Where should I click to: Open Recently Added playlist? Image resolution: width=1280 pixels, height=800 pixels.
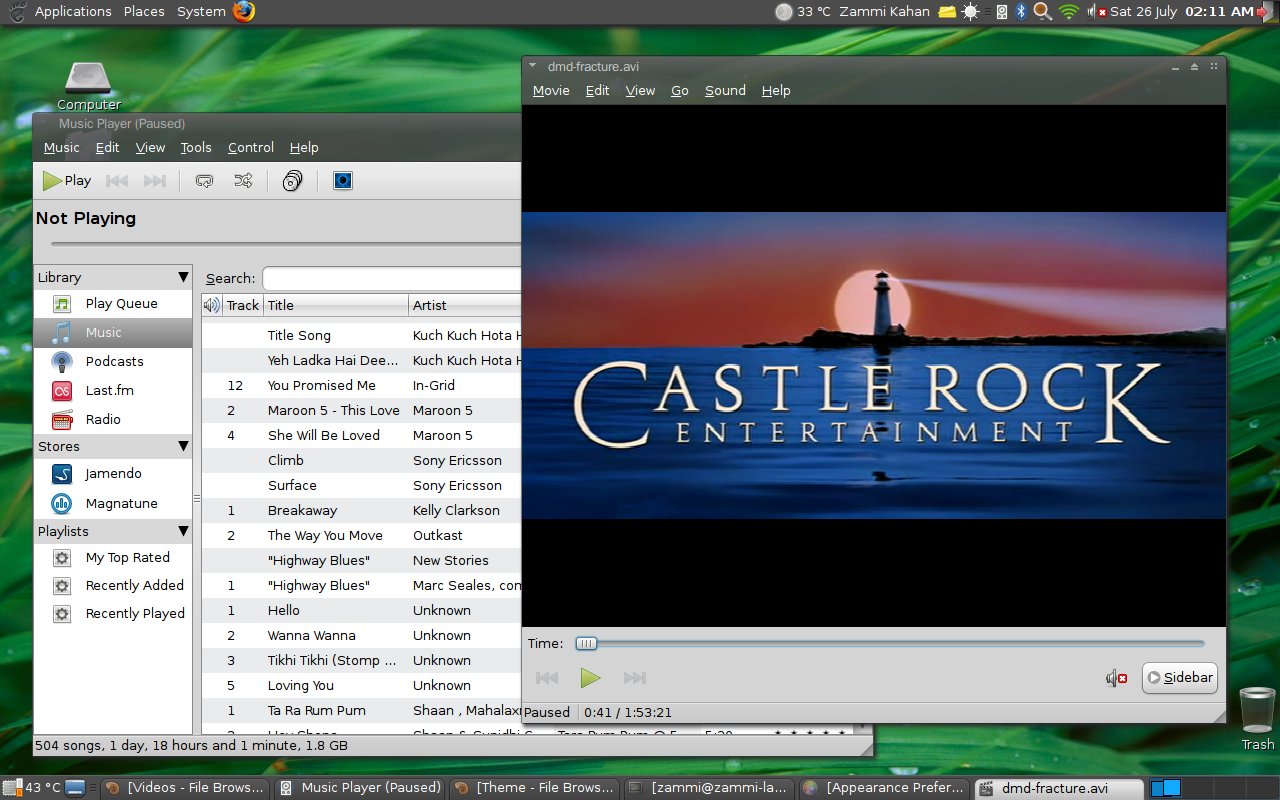click(112, 586)
